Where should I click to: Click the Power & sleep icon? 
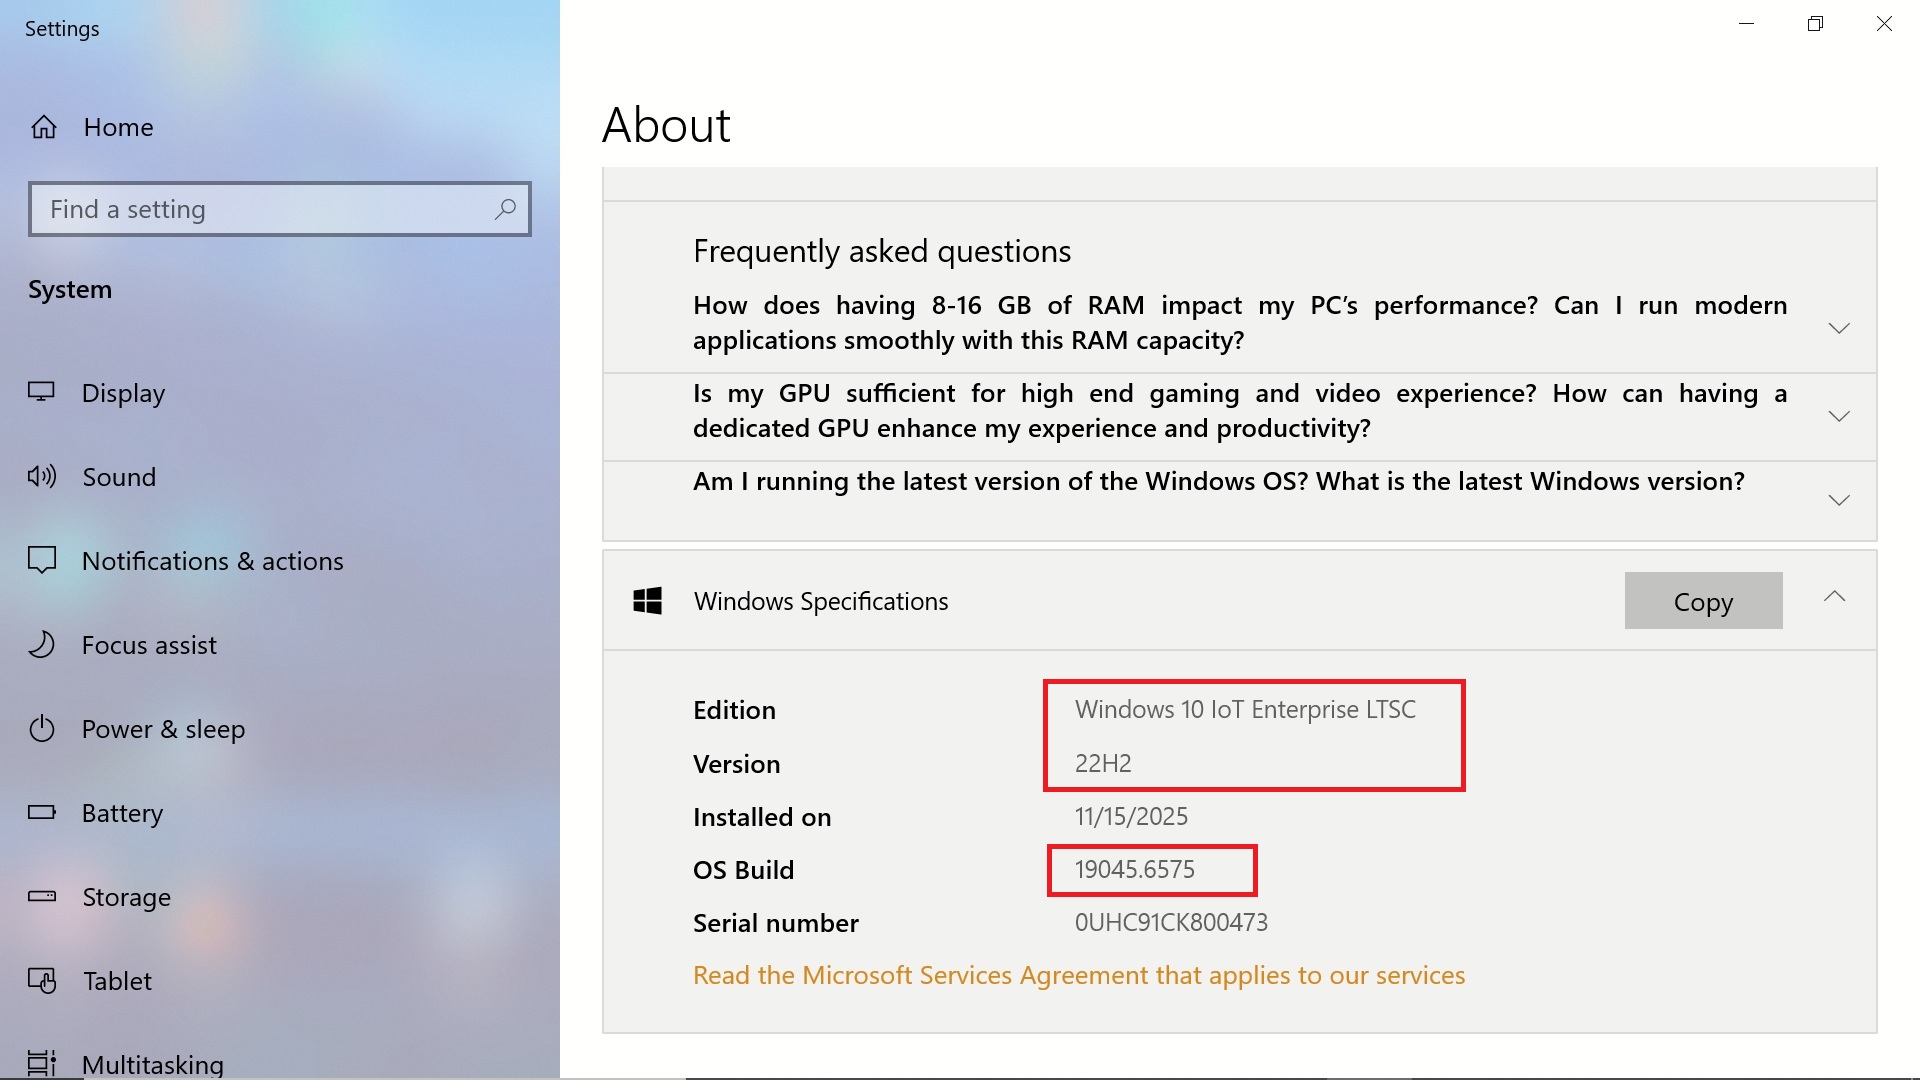[x=41, y=728]
